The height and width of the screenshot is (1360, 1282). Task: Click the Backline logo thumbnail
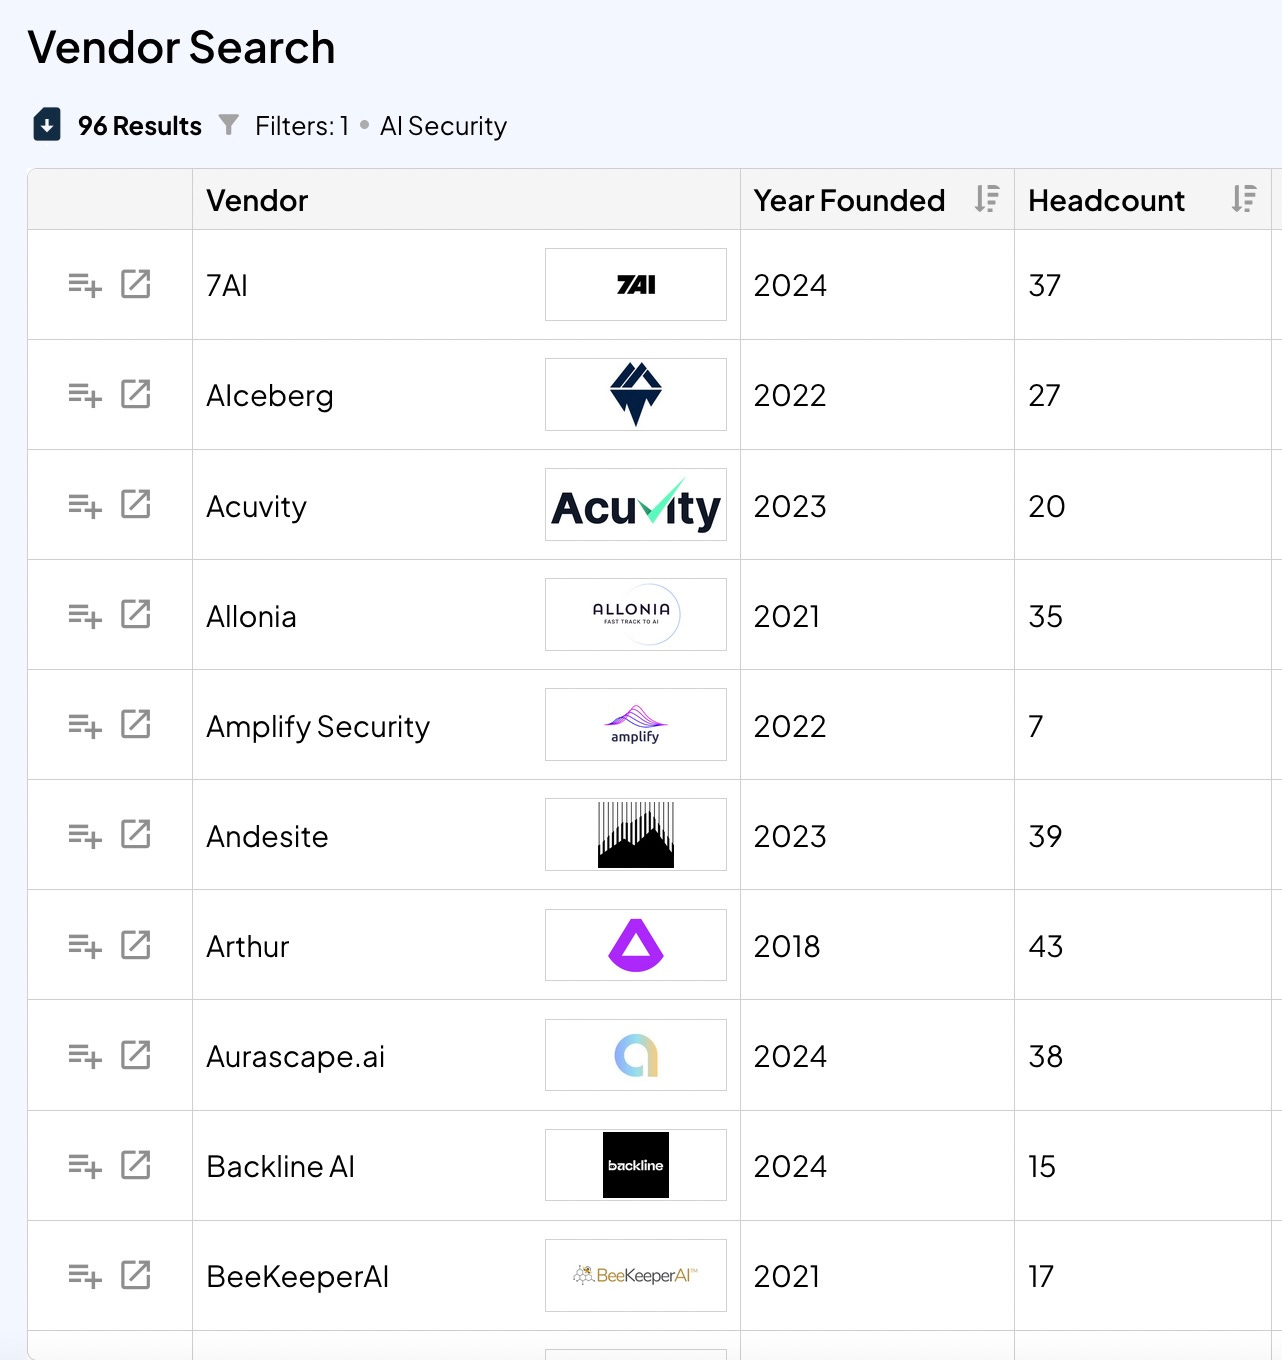pyautogui.click(x=636, y=1165)
